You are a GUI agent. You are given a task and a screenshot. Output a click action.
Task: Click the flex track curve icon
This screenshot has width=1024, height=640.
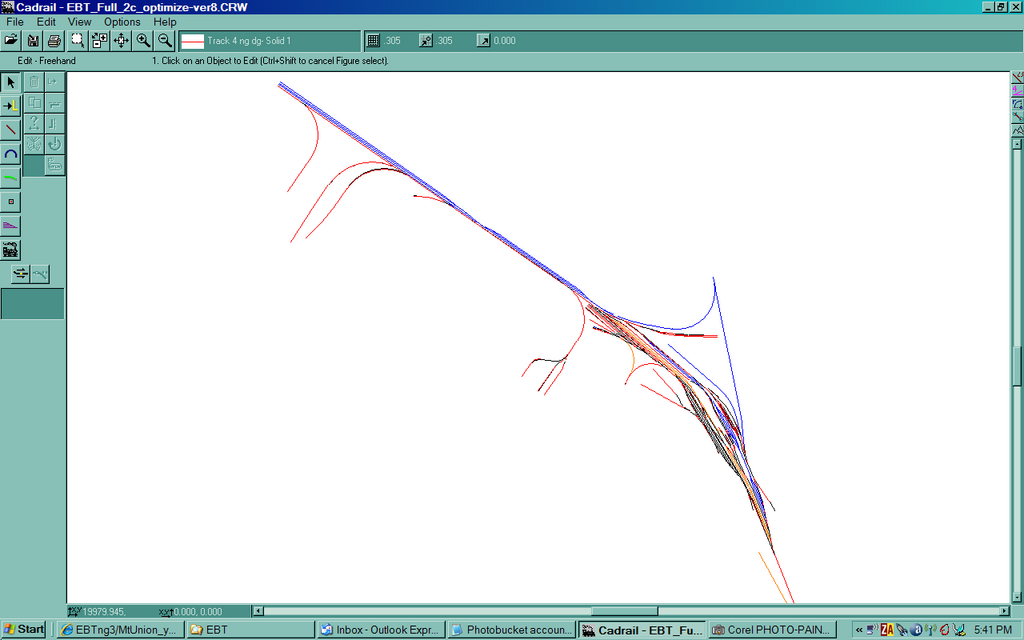[x=40, y=274]
